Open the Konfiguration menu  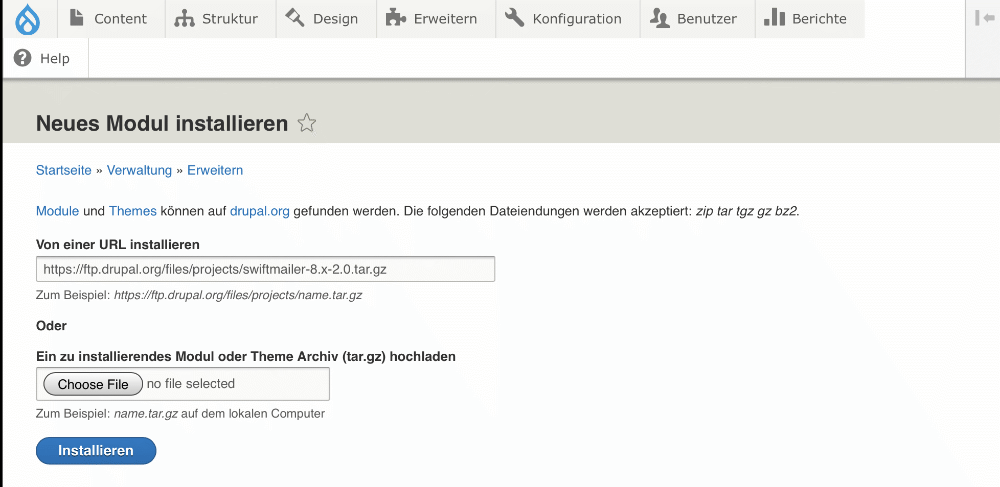(x=568, y=19)
